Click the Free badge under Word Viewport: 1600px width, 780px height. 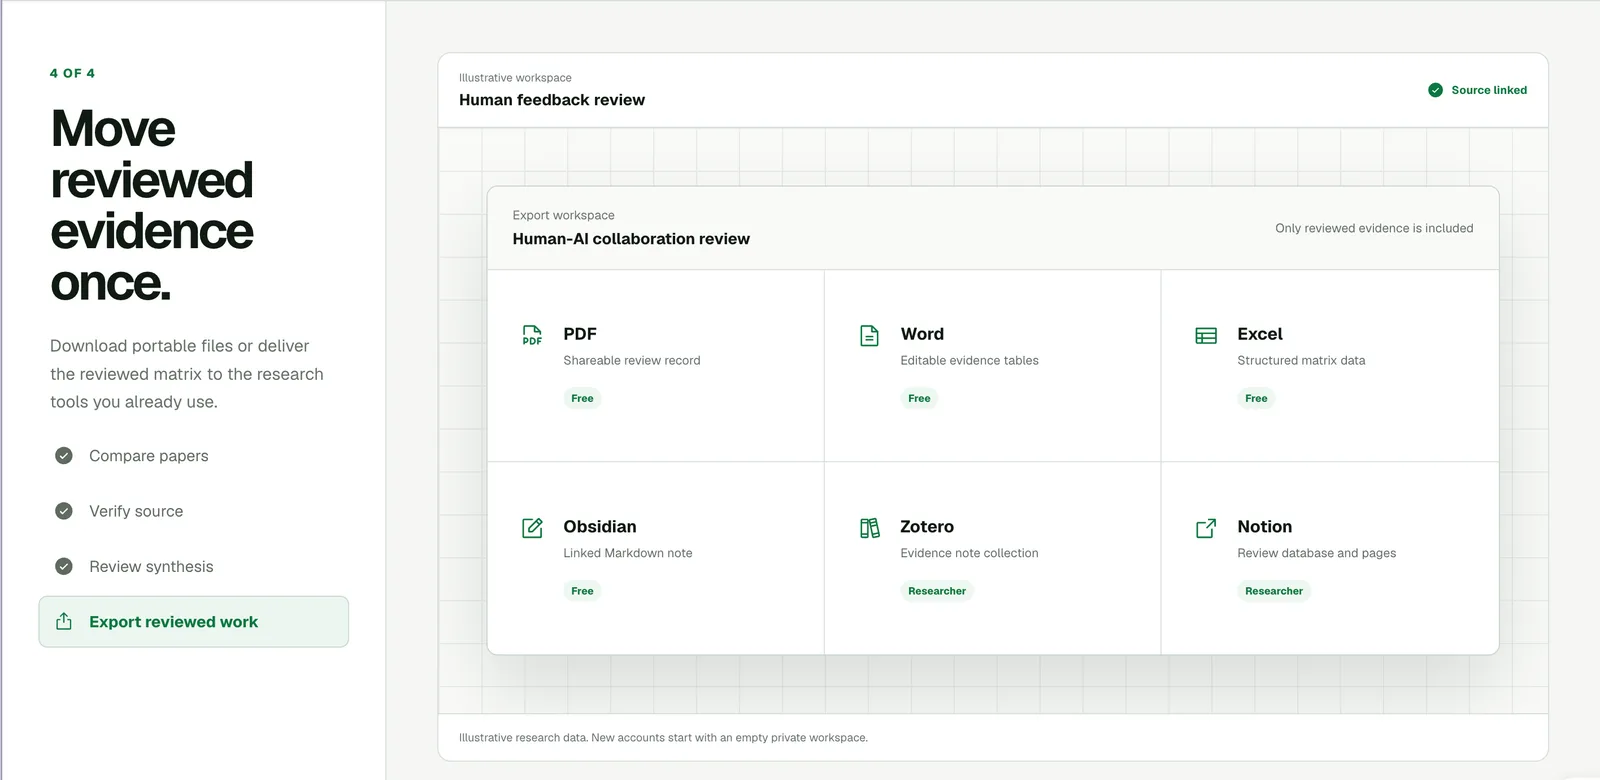[x=919, y=398]
